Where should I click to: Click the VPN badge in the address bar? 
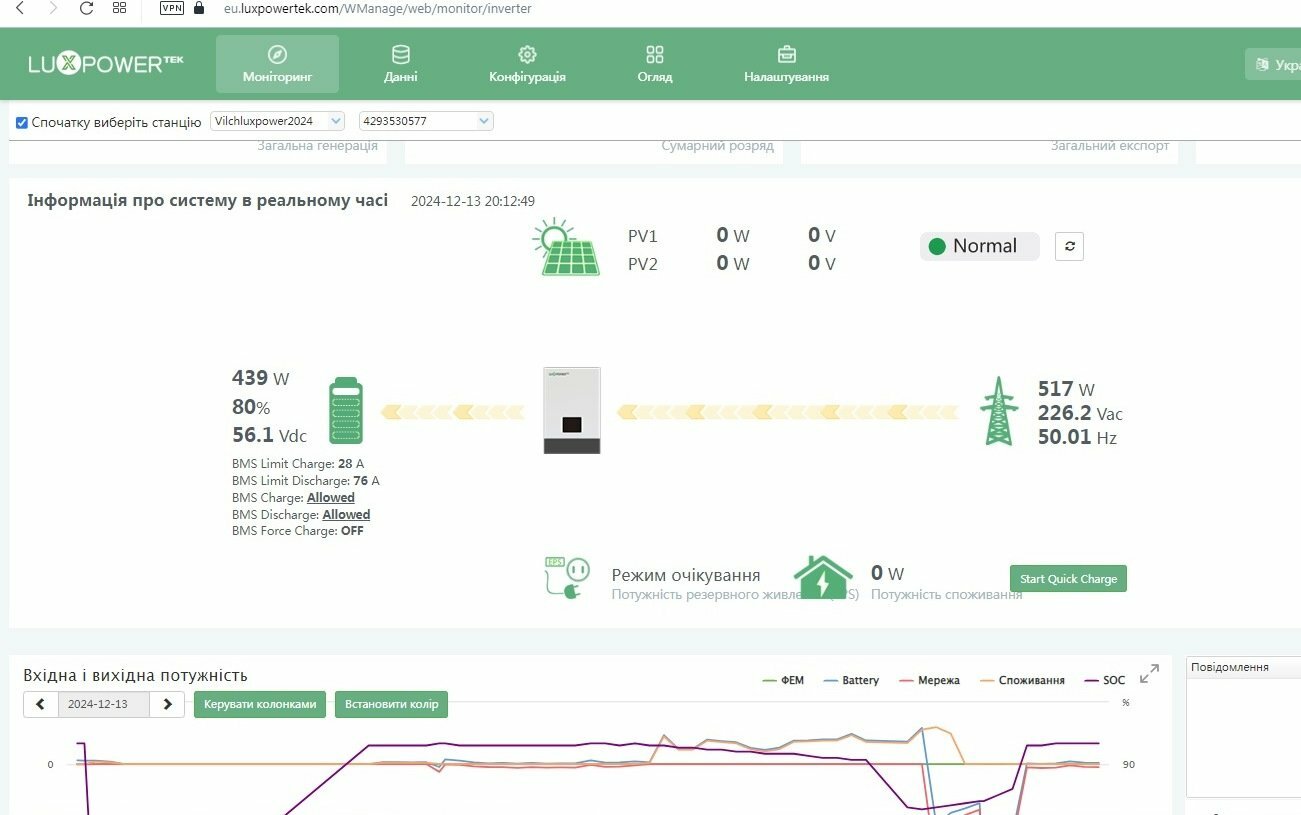[x=172, y=8]
